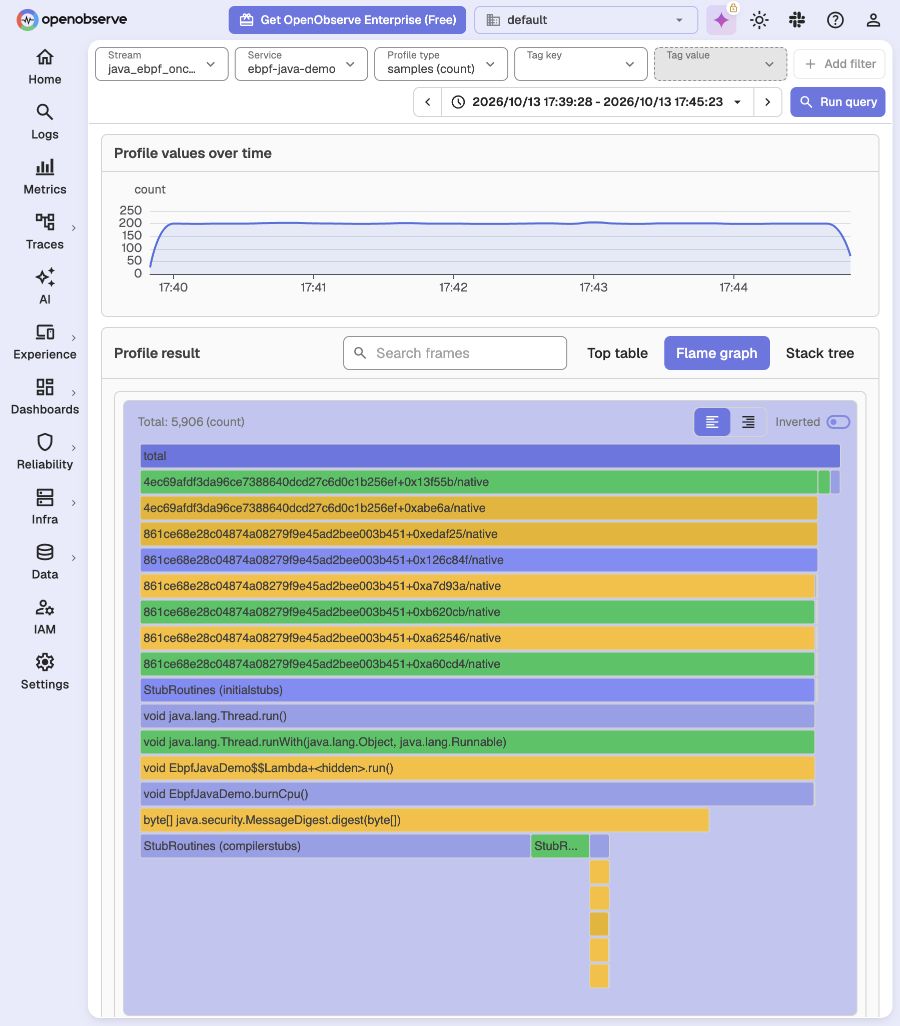Open Slack community icon
Image resolution: width=900 pixels, height=1026 pixels.
point(797,20)
